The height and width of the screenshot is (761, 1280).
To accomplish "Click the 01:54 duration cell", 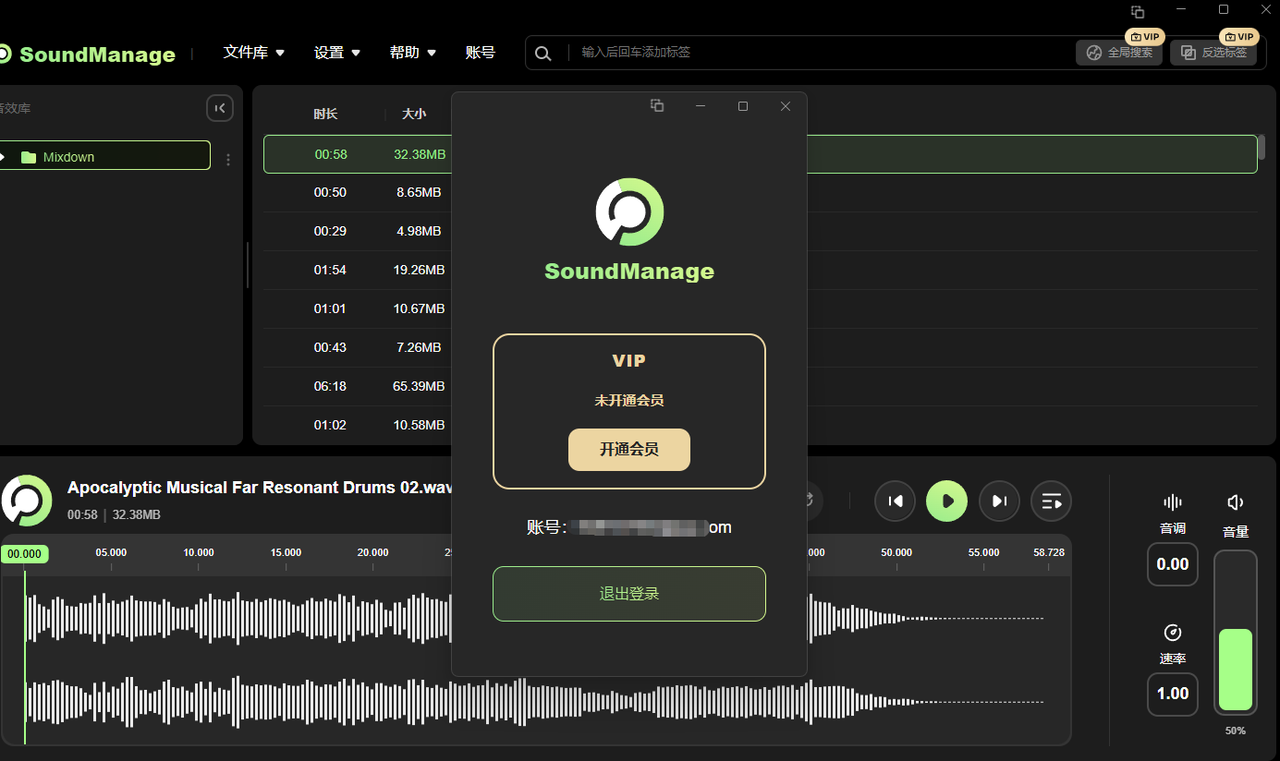I will point(330,270).
